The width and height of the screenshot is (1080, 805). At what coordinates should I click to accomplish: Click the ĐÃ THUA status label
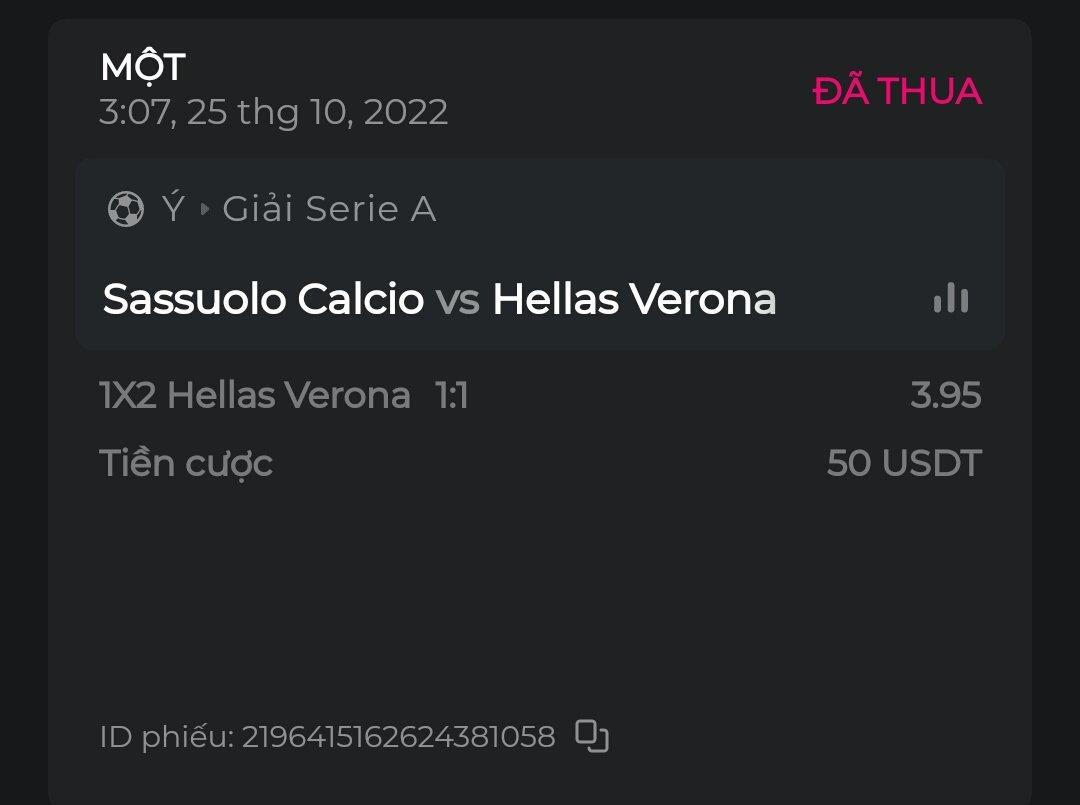point(897,92)
